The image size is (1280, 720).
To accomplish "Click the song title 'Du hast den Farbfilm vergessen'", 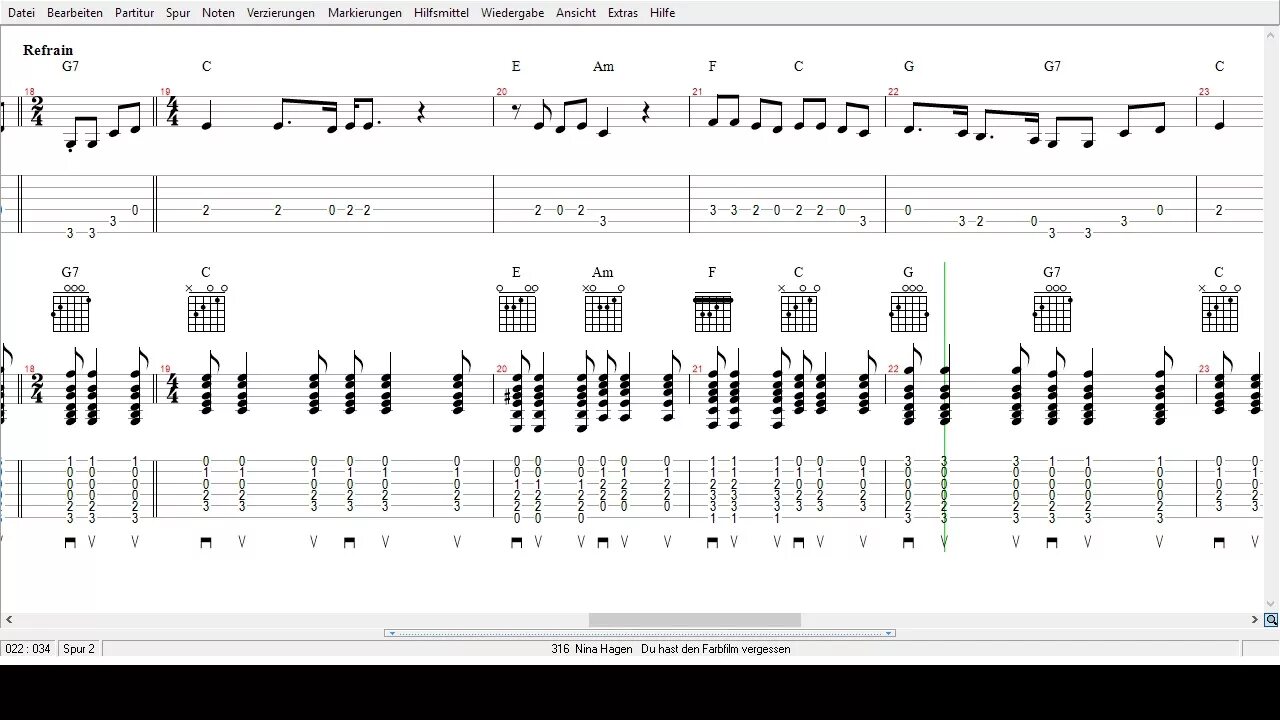I will point(716,649).
